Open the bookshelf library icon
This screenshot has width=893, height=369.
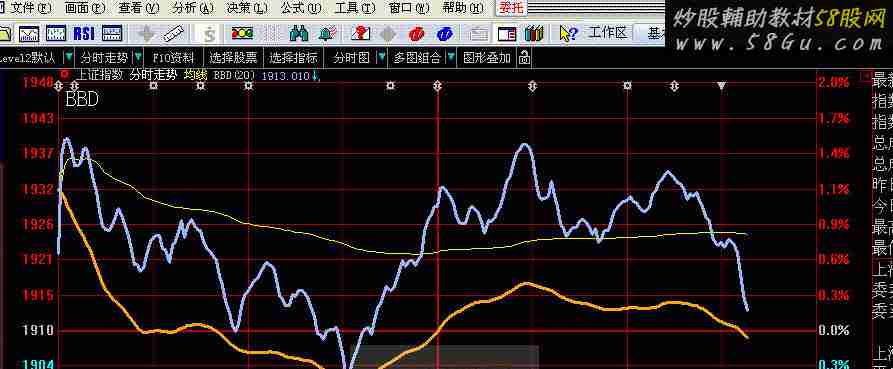pyautogui.click(x=534, y=34)
